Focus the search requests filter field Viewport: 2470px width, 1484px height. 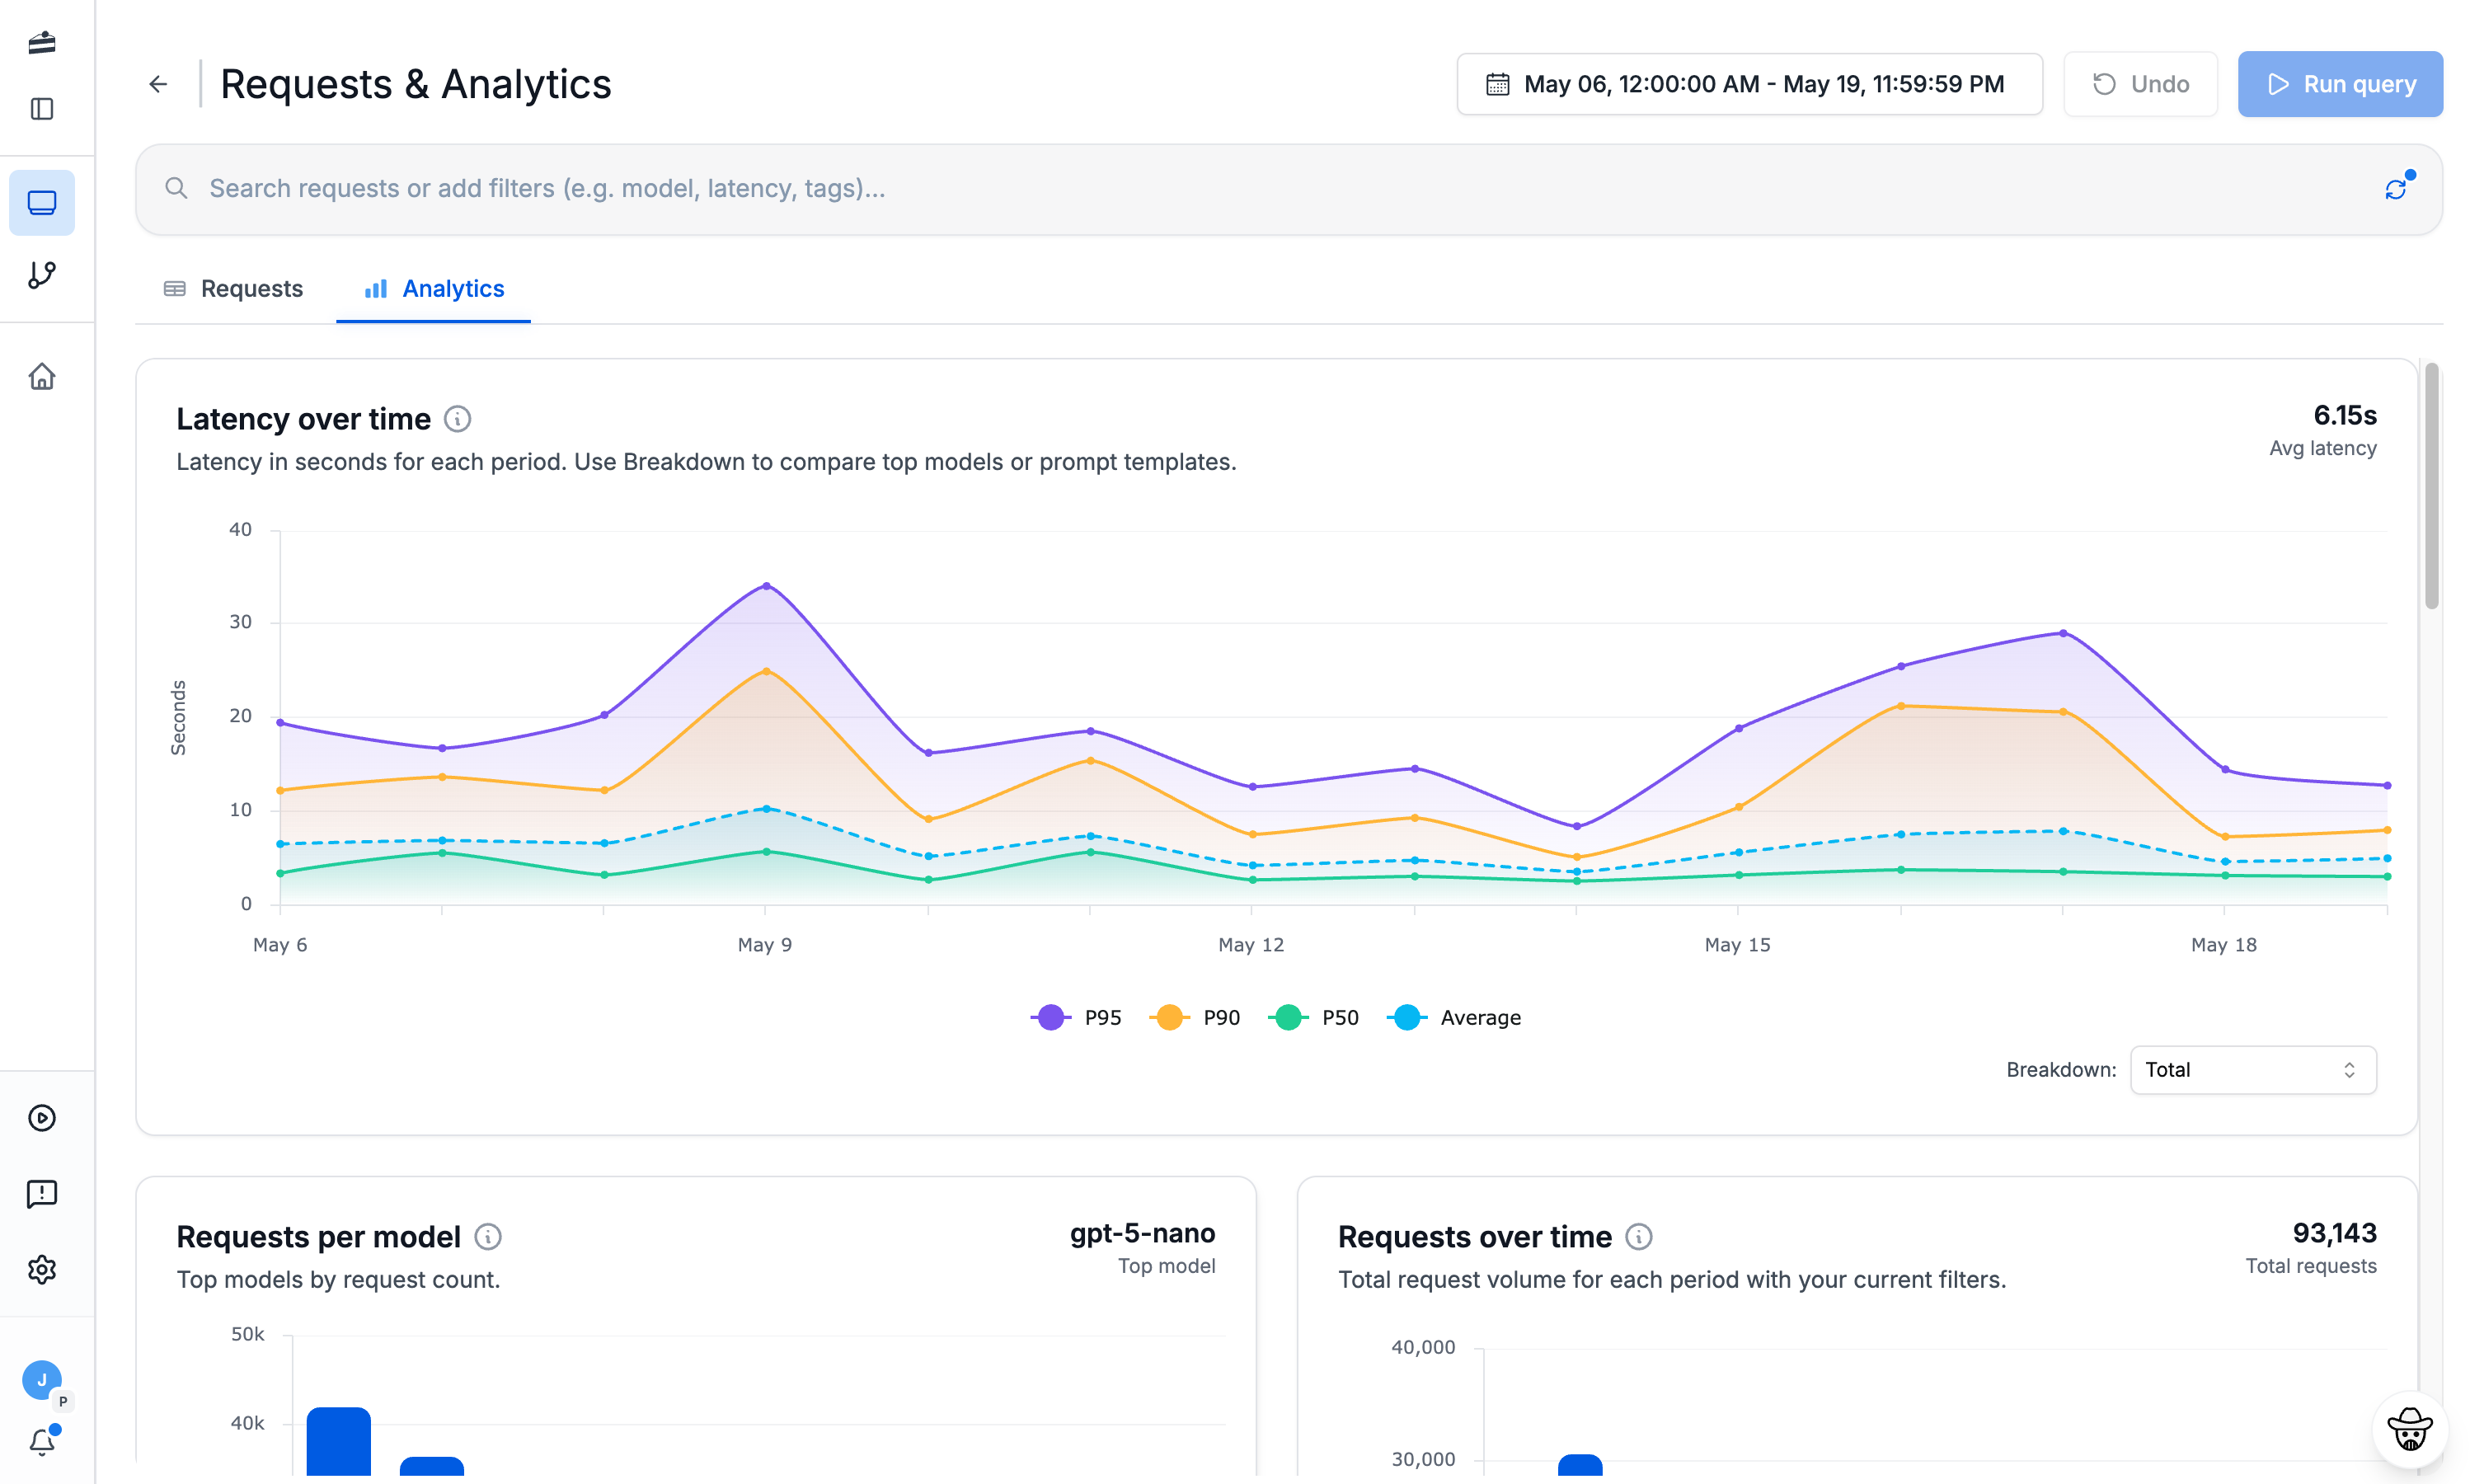click(x=1288, y=189)
